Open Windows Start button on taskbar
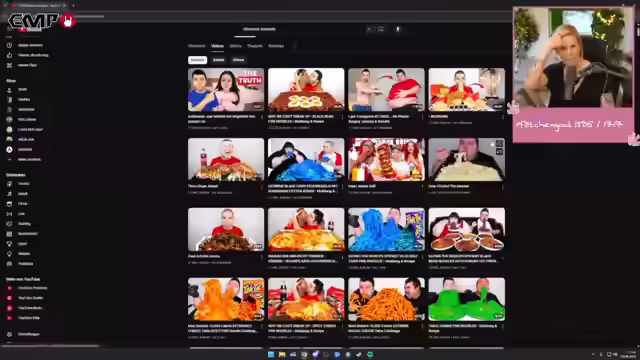This screenshot has width=640, height=360. pos(271,354)
